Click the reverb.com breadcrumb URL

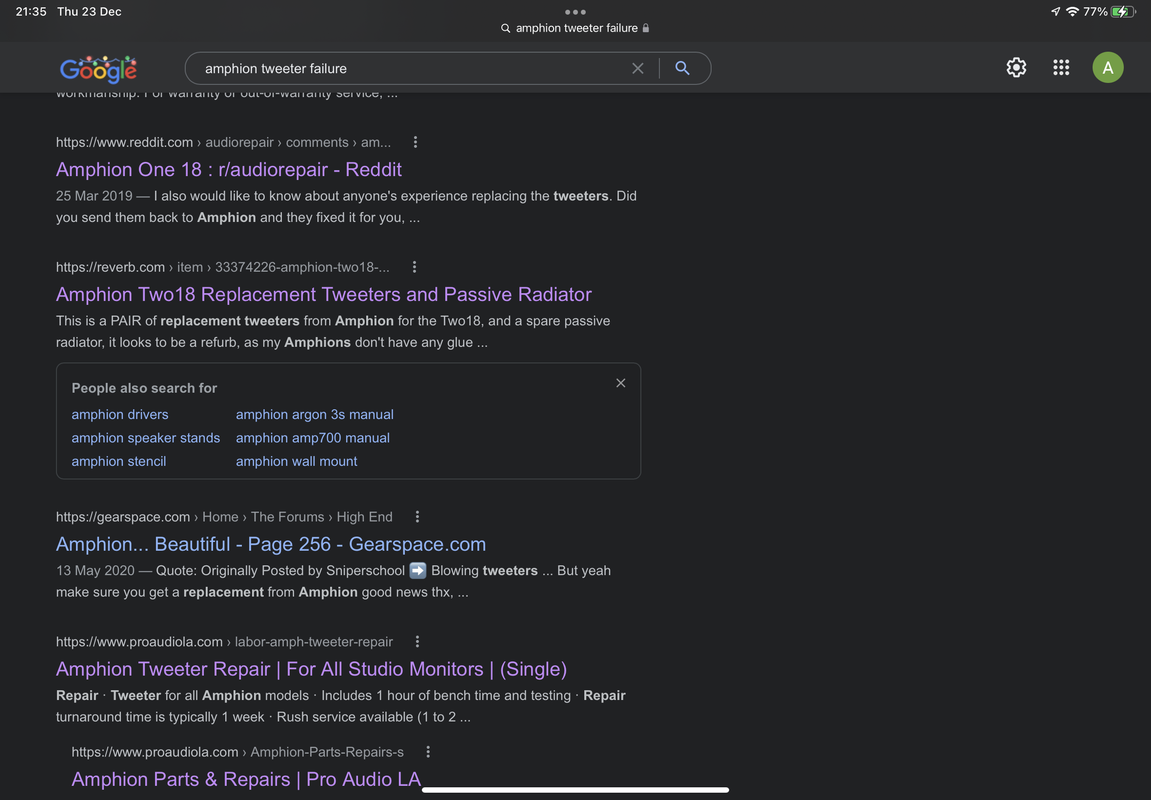(x=222, y=267)
